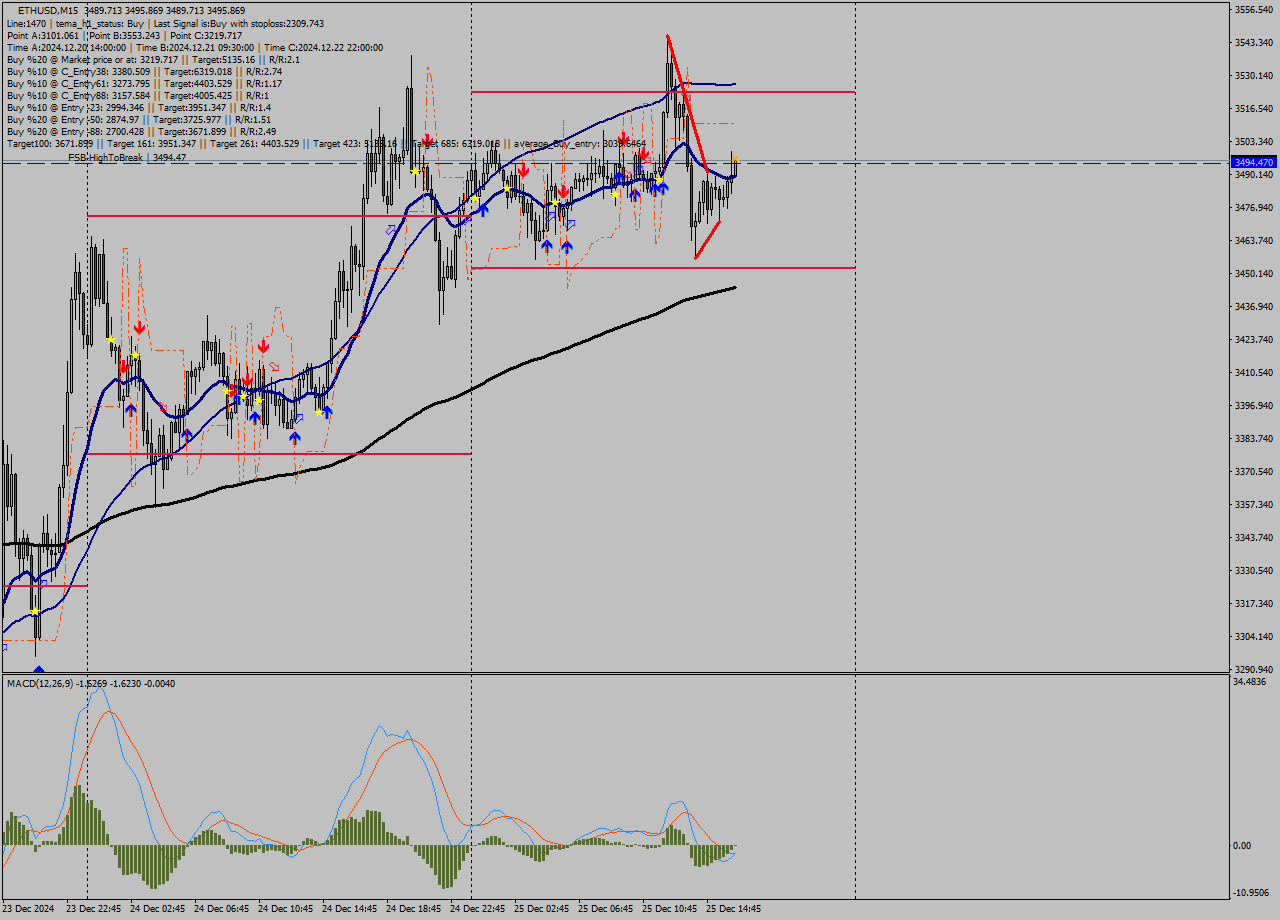Viewport: 1280px width, 920px height.
Task: Click the blue up arrow at chart bottom-left
Action: pyautogui.click(x=38, y=670)
